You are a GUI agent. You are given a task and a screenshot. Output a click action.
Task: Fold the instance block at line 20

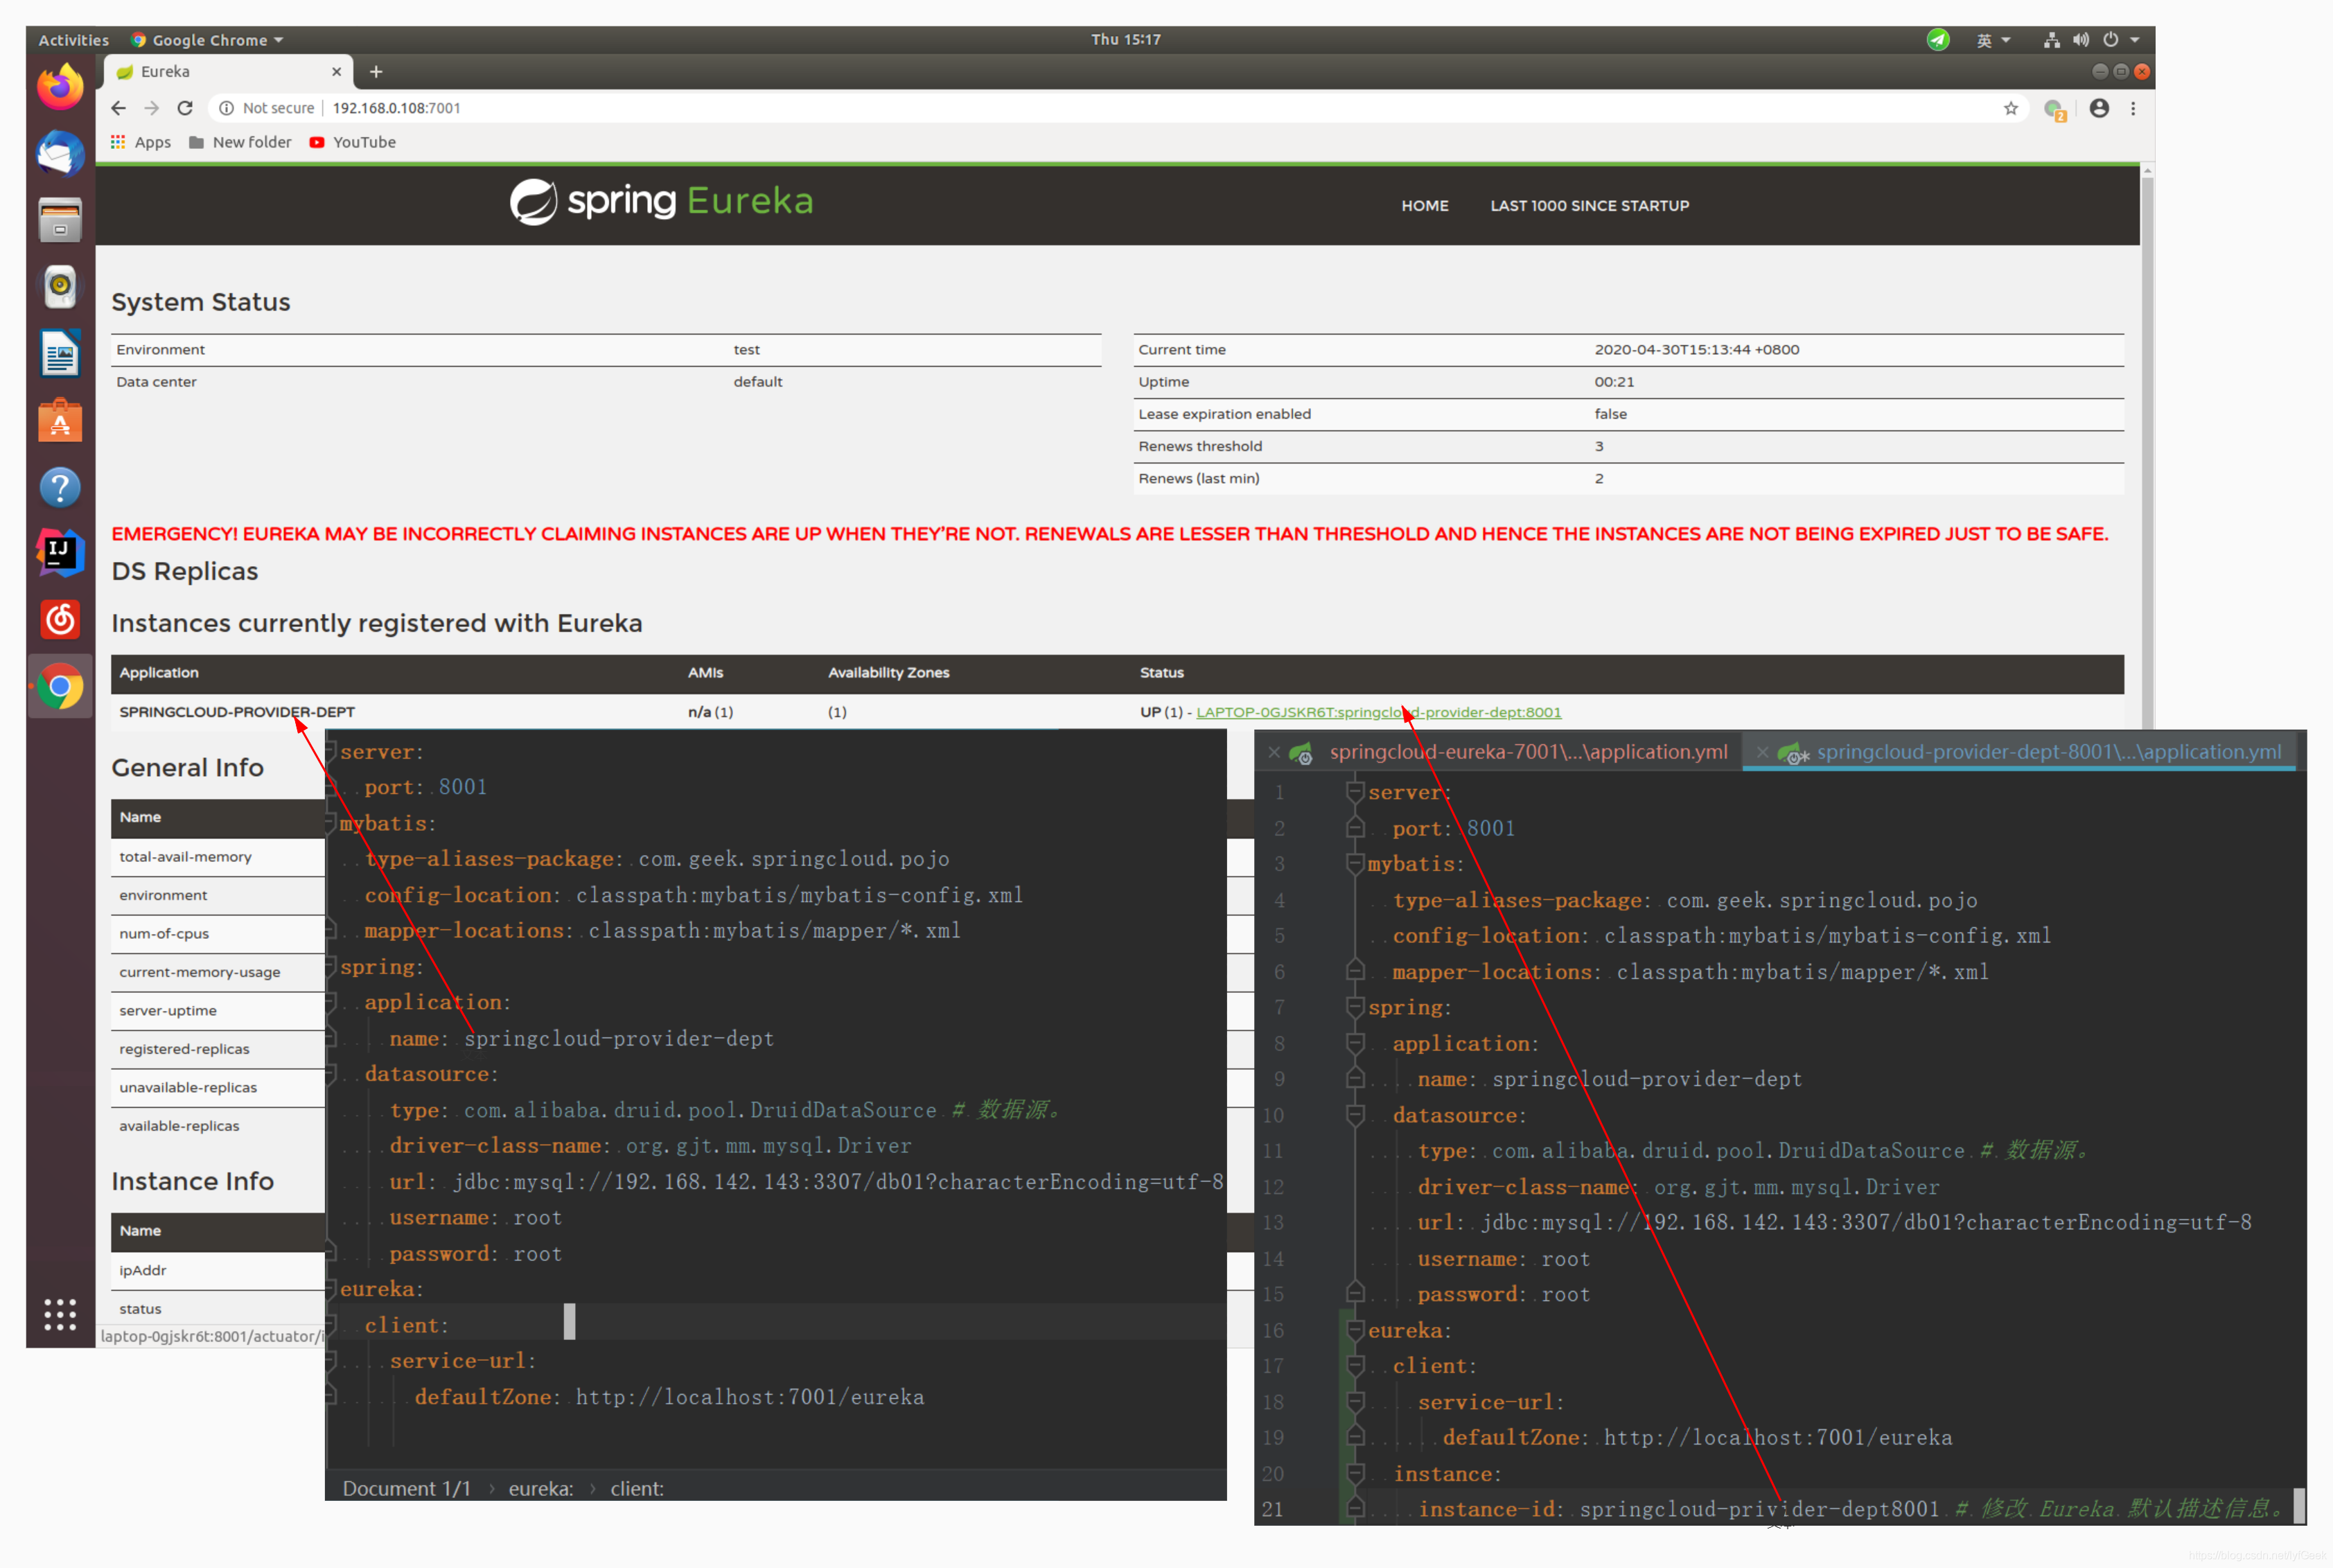pos(1355,1473)
